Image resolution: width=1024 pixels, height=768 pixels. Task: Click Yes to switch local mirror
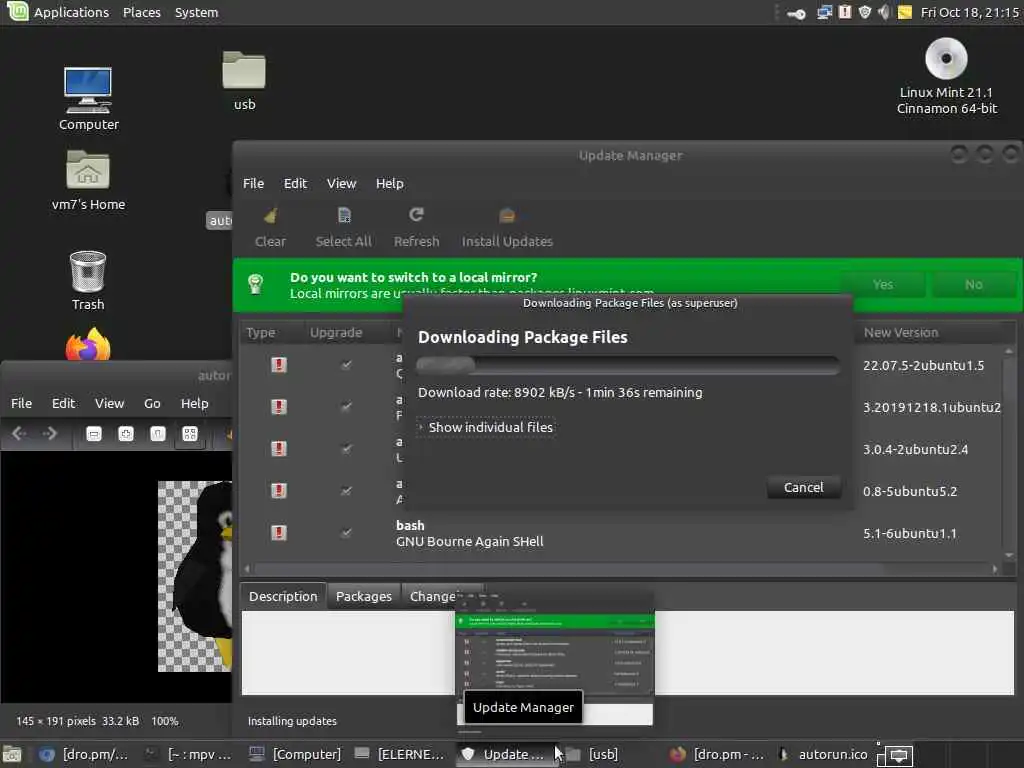coord(882,285)
